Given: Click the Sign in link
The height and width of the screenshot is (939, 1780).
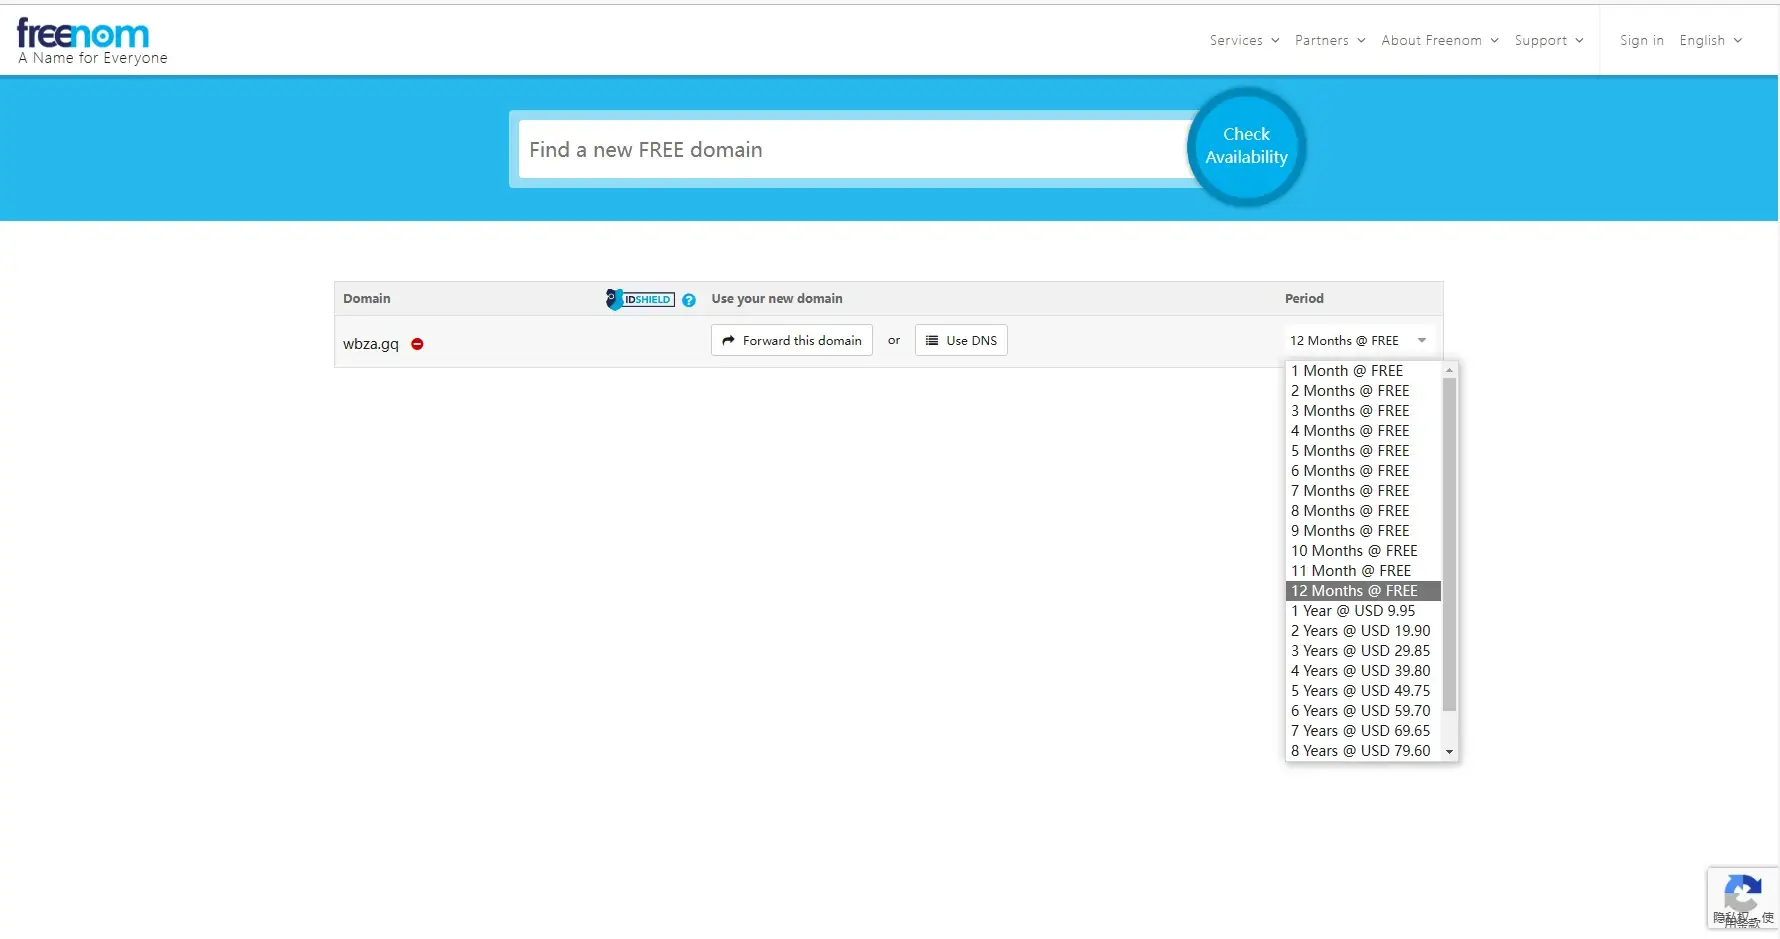Looking at the screenshot, I should [x=1641, y=41].
